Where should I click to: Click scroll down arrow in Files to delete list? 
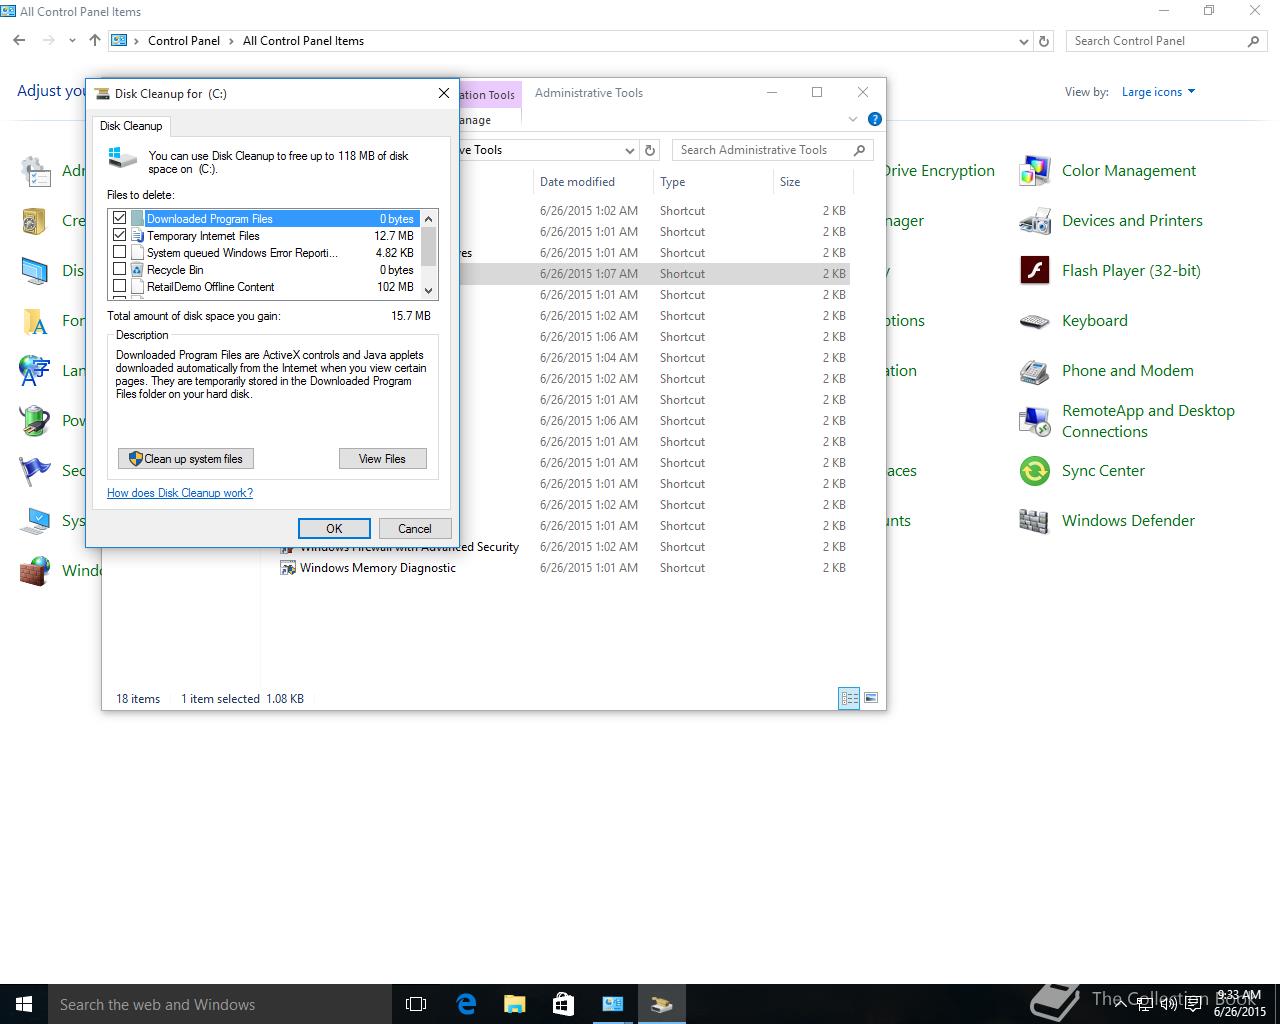click(x=429, y=291)
